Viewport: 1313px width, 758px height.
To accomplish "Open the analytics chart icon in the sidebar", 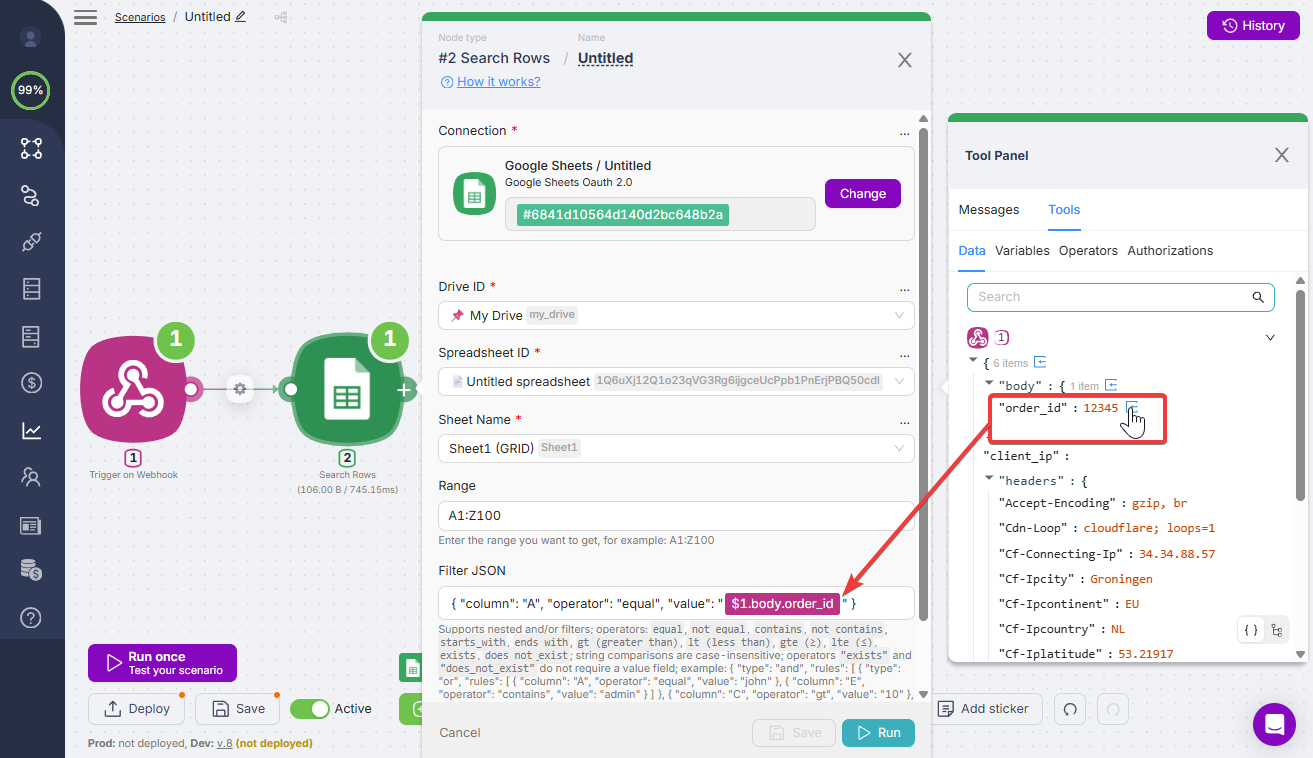I will (x=31, y=431).
